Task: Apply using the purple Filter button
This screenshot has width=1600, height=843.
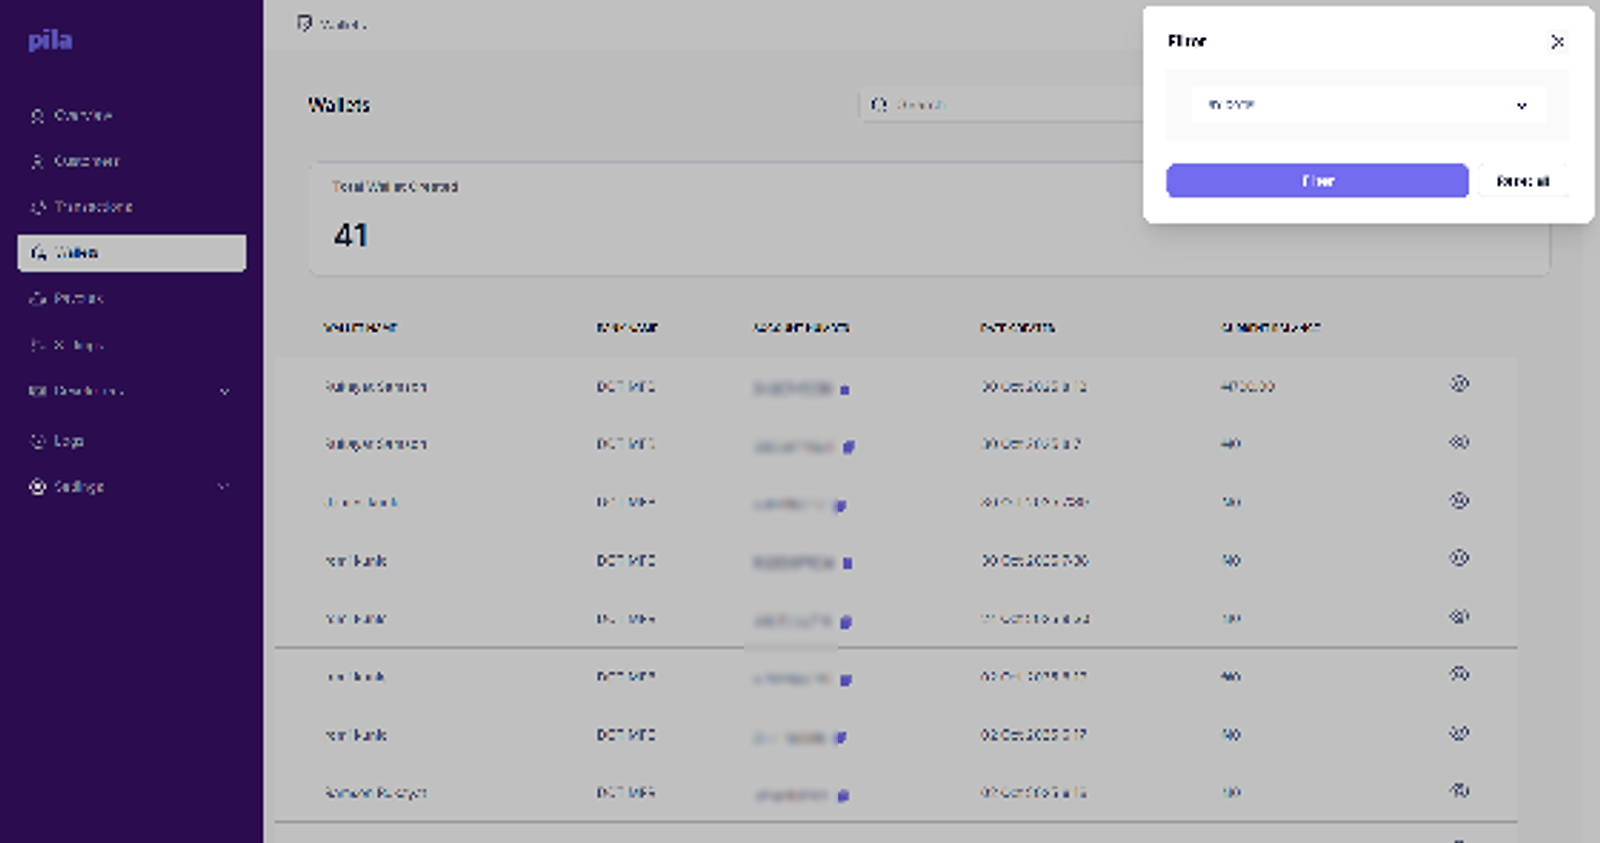Action: (x=1317, y=181)
